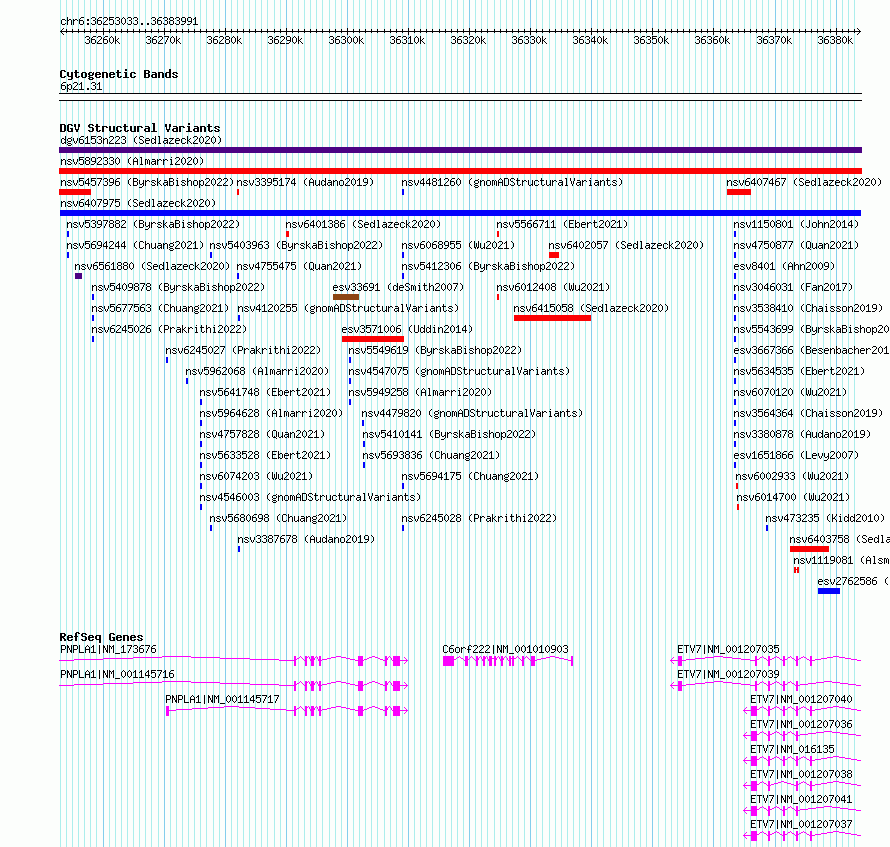The height and width of the screenshot is (847, 890).
Task: Click nsv5694244 (Chuang2021) label
Action: click(135, 245)
